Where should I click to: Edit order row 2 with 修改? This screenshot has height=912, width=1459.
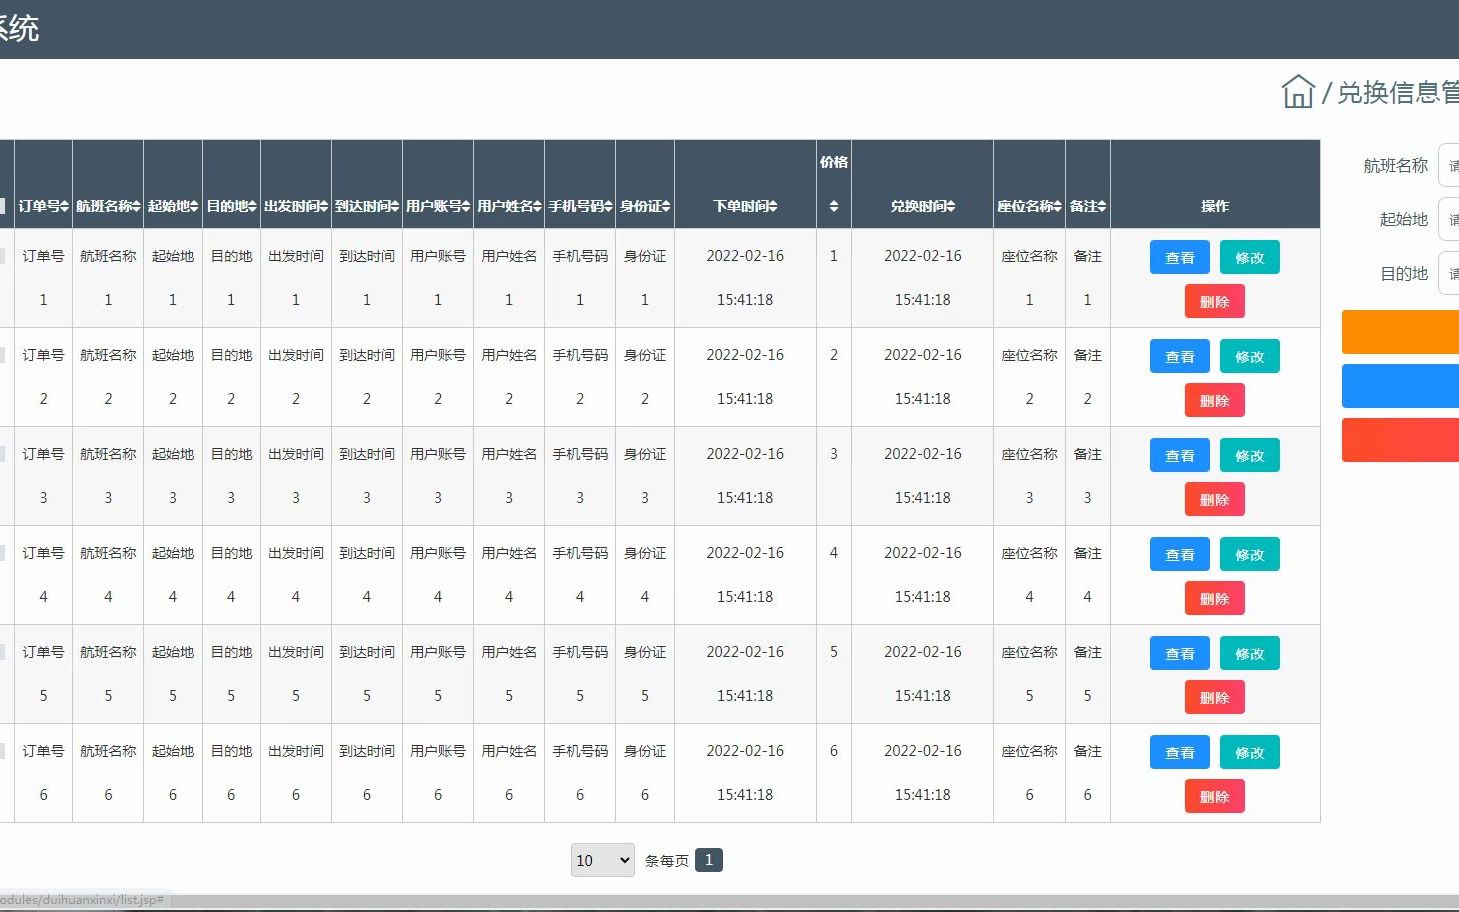(1250, 356)
